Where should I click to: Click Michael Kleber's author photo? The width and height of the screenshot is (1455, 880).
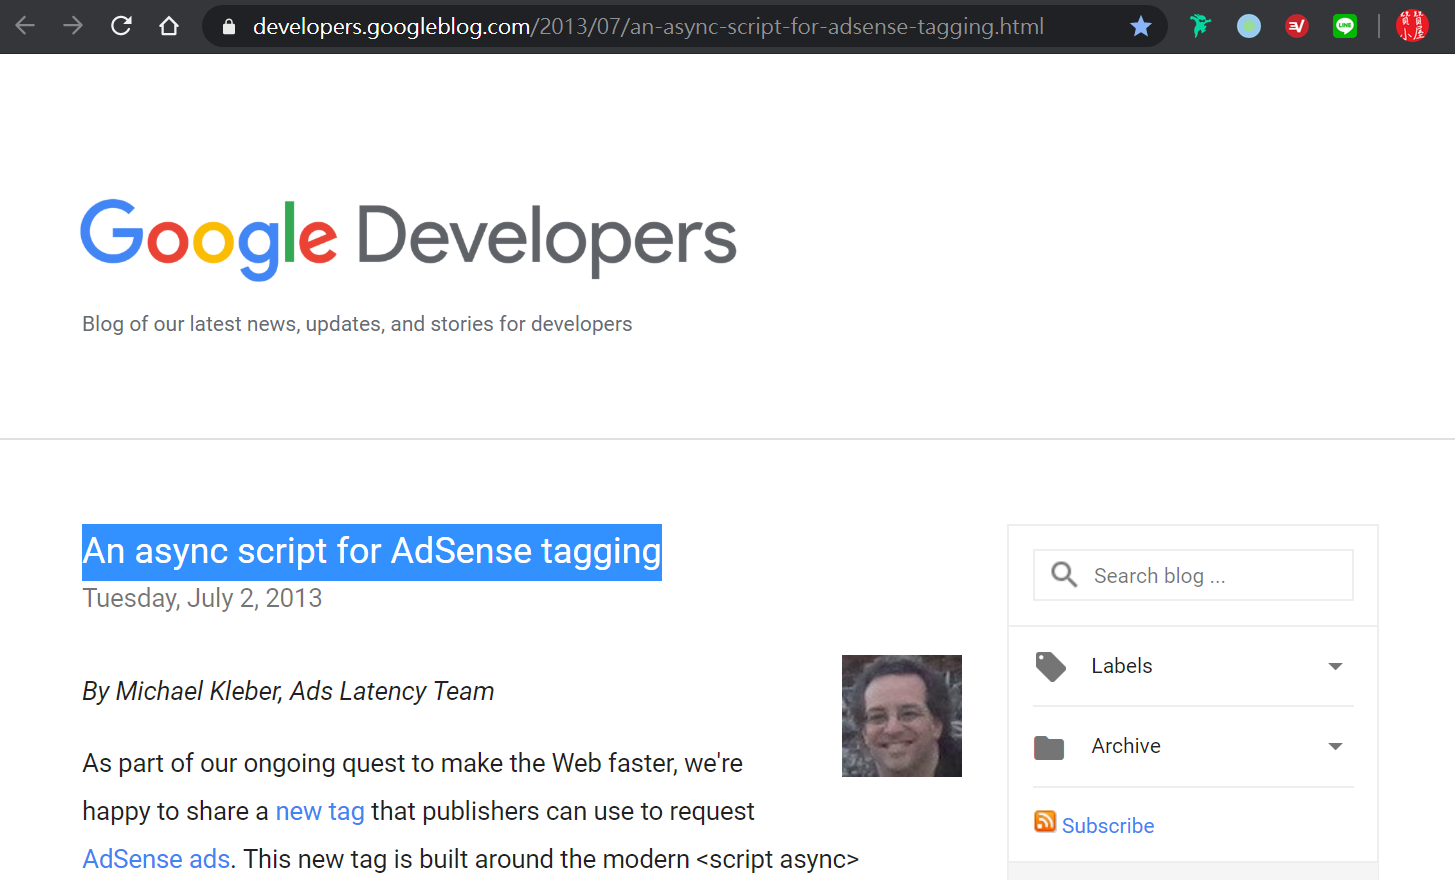[x=902, y=716]
